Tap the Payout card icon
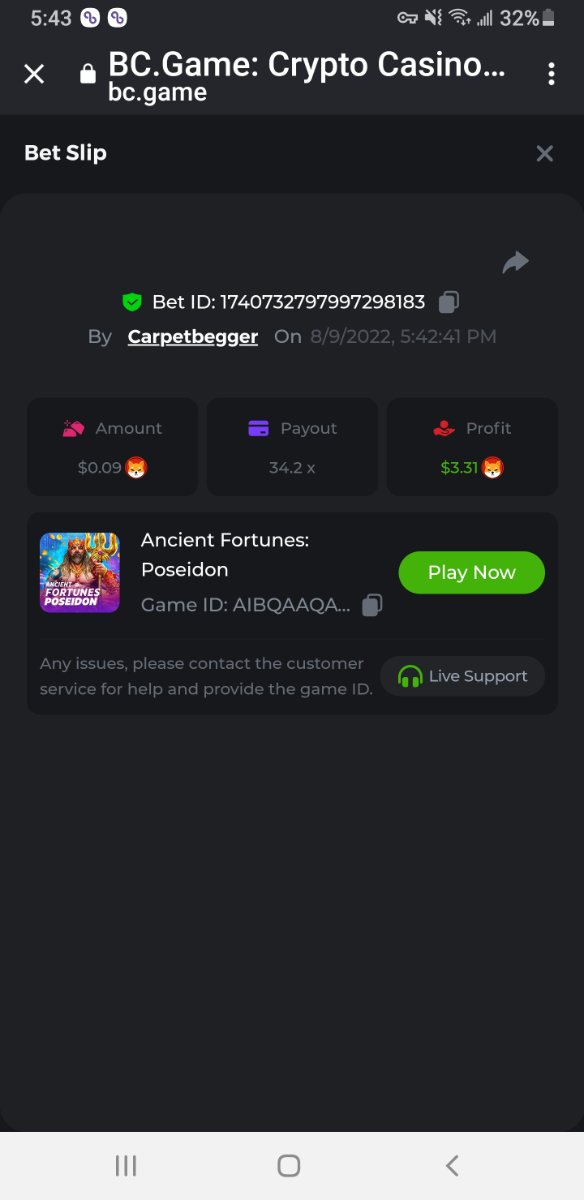Image resolution: width=584 pixels, height=1200 pixels. coord(259,428)
